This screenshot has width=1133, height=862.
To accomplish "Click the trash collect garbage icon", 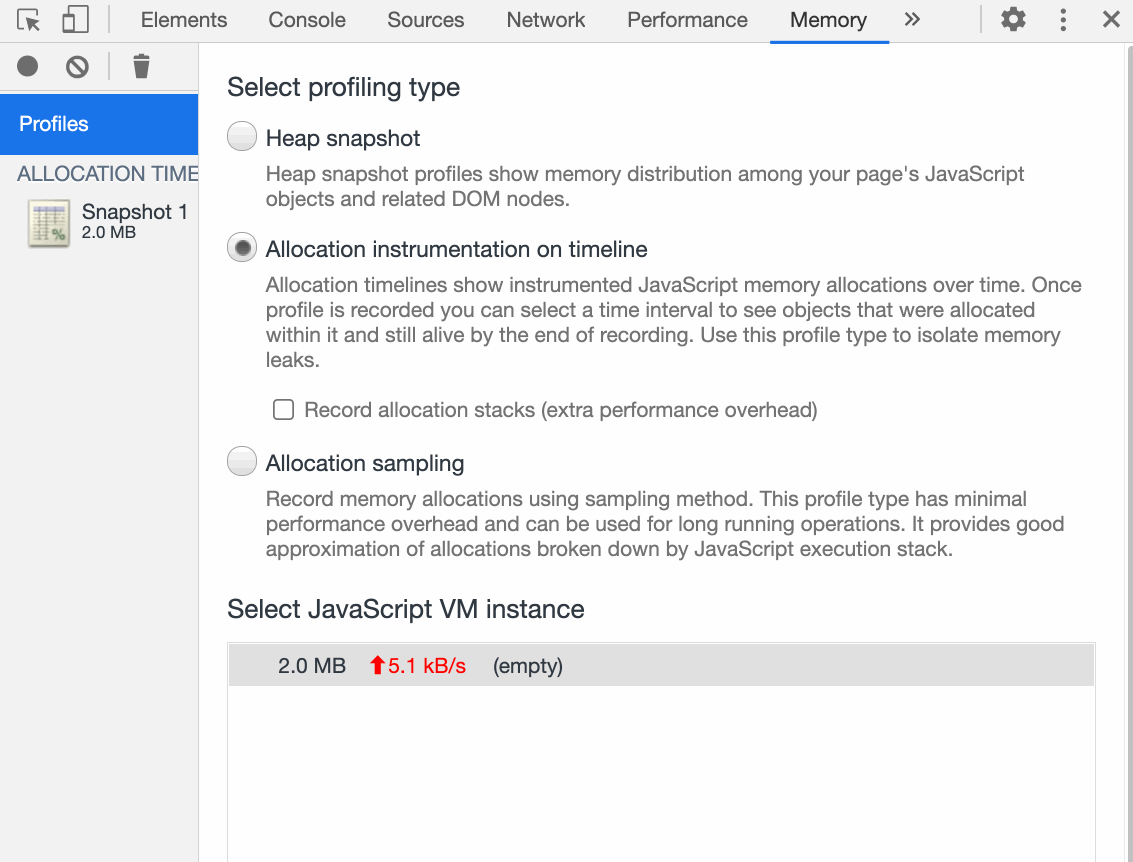I will tap(142, 66).
